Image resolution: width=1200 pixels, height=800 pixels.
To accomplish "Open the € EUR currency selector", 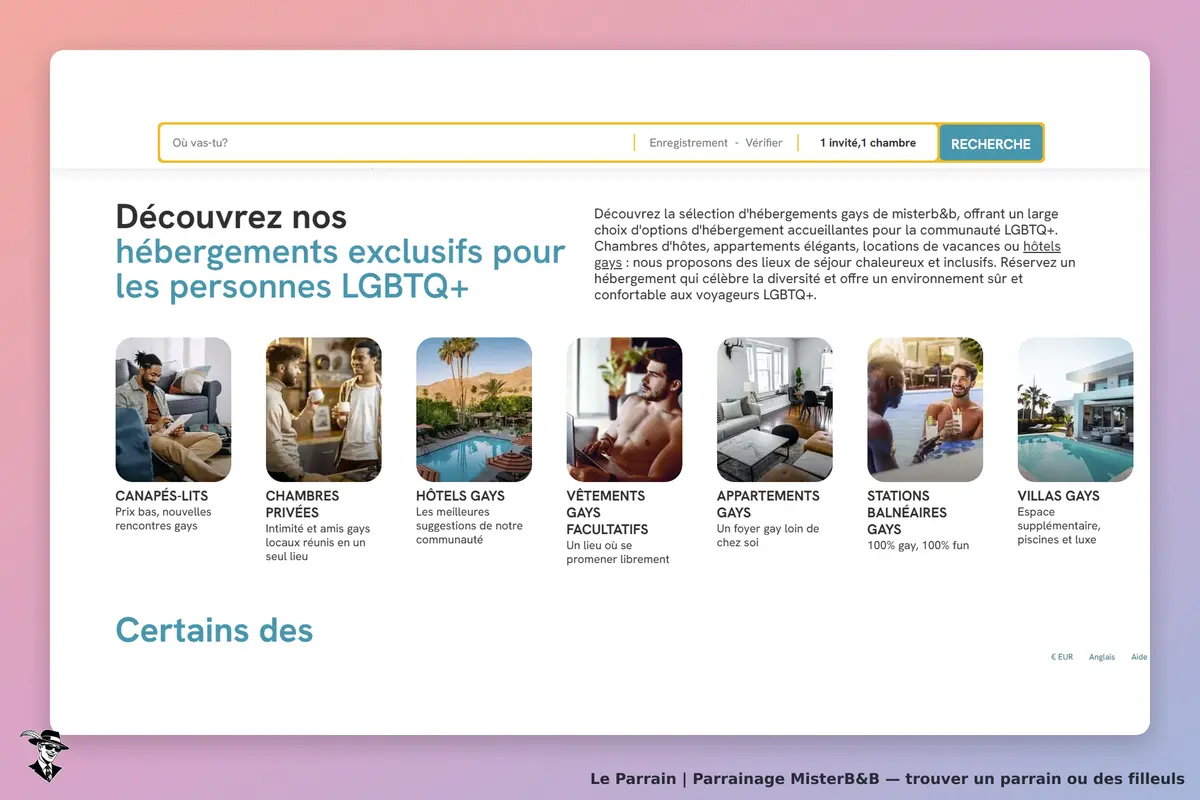I will tap(1062, 657).
